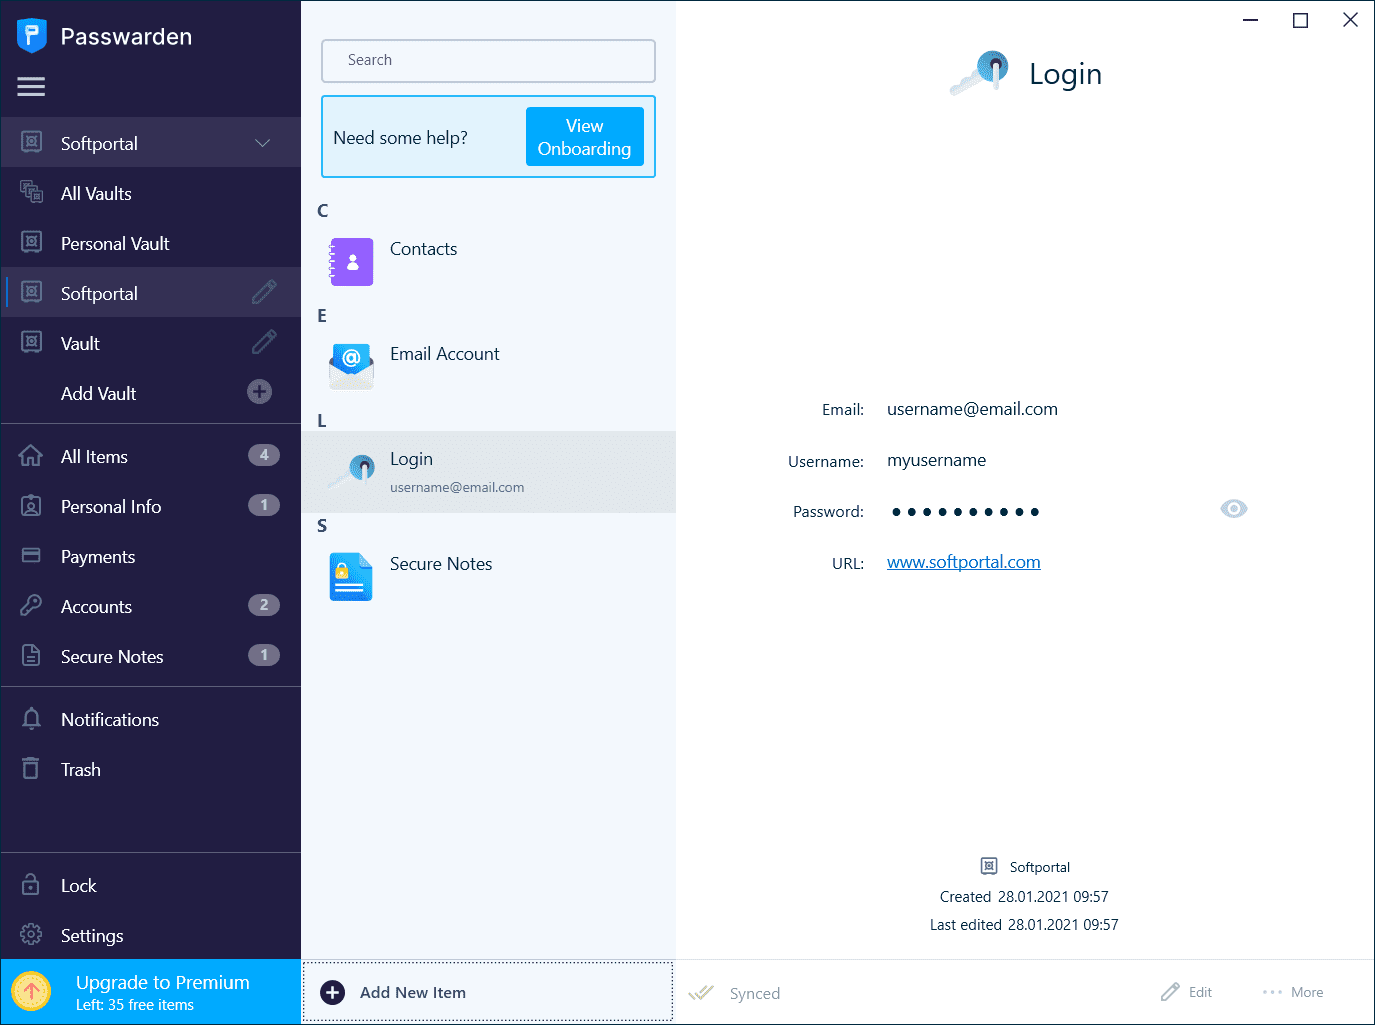This screenshot has width=1375, height=1025.
Task: Open Personal Vault
Action: pos(151,243)
